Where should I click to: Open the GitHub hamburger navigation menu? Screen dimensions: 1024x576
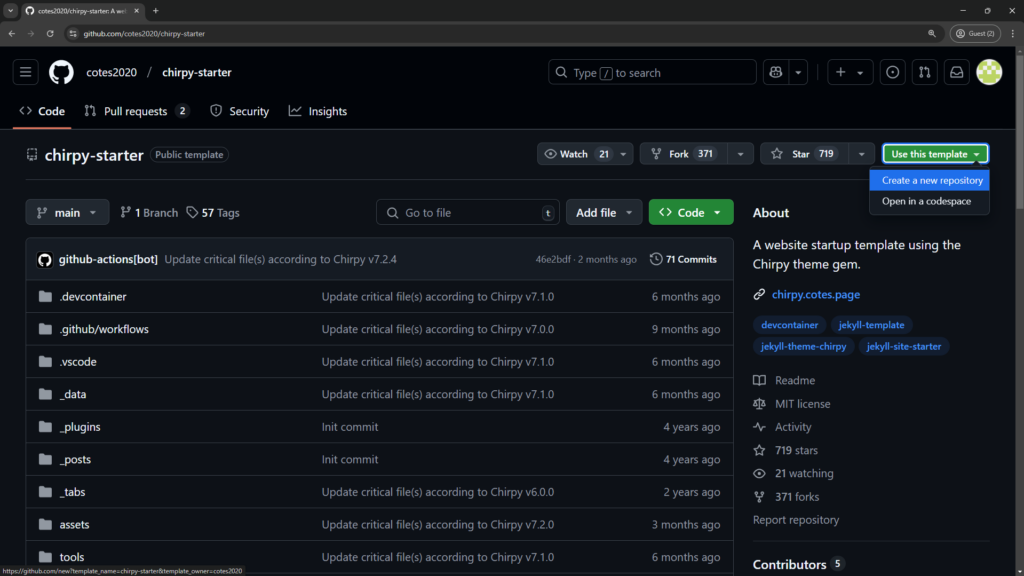point(25,72)
